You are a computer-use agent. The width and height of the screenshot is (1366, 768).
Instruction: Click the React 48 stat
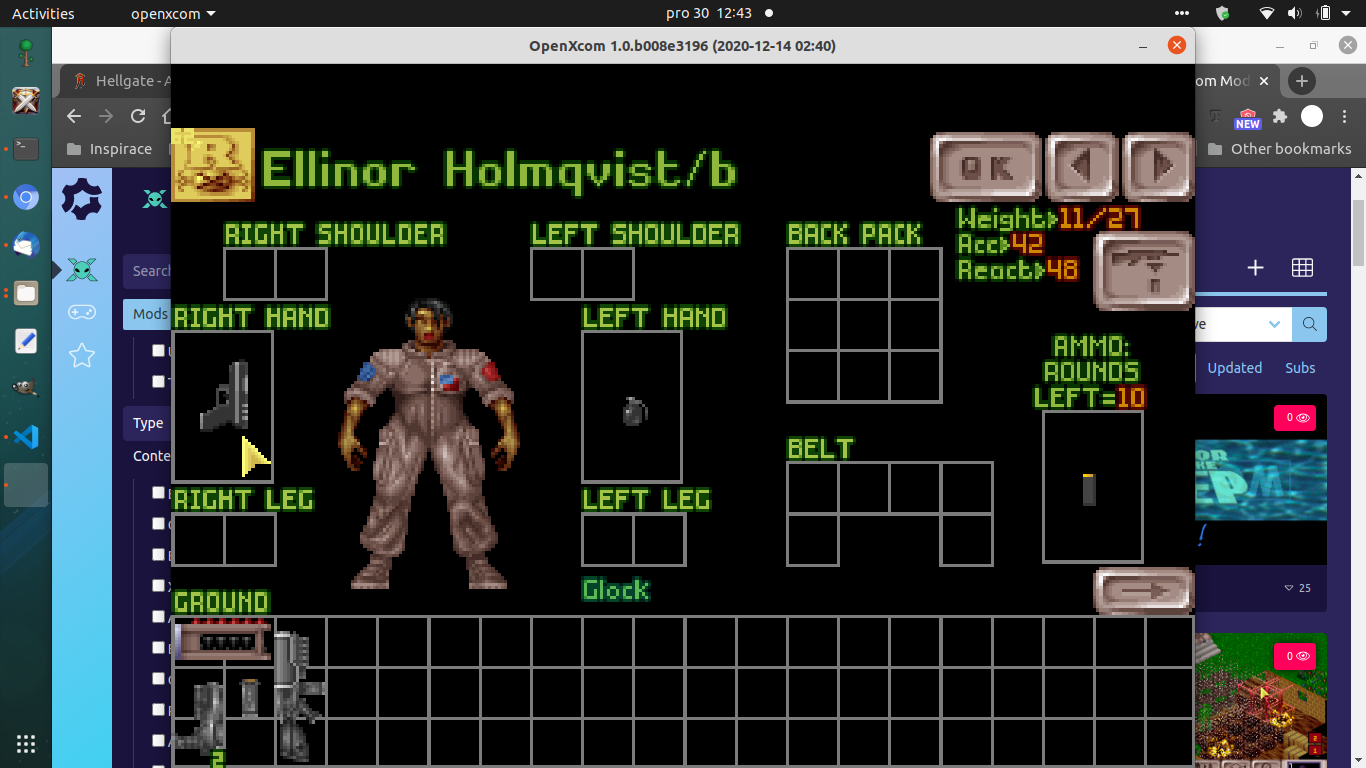click(x=1017, y=269)
